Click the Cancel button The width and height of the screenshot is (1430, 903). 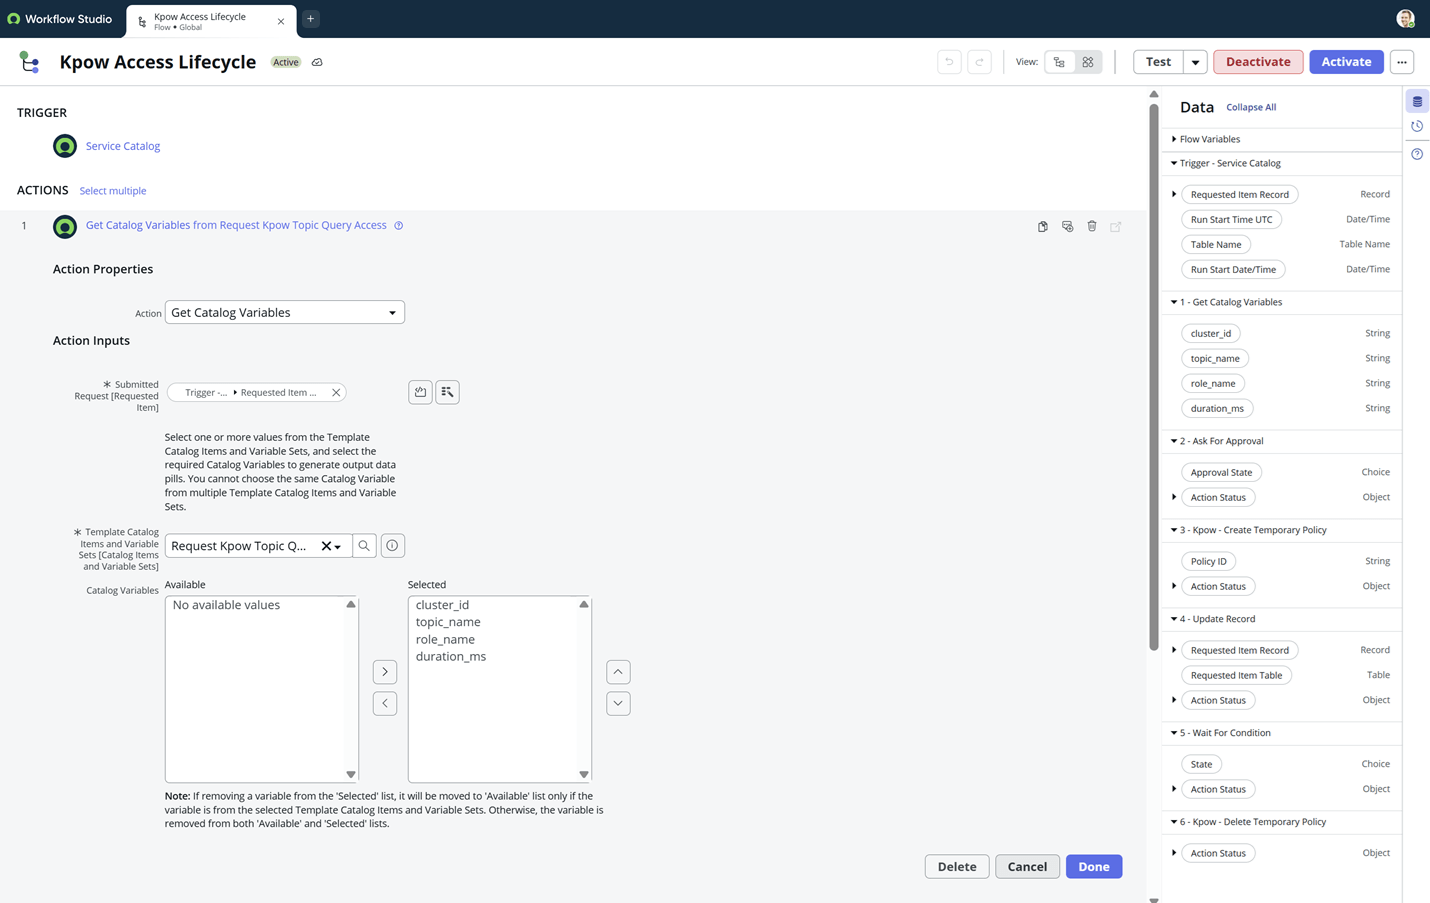tap(1027, 867)
